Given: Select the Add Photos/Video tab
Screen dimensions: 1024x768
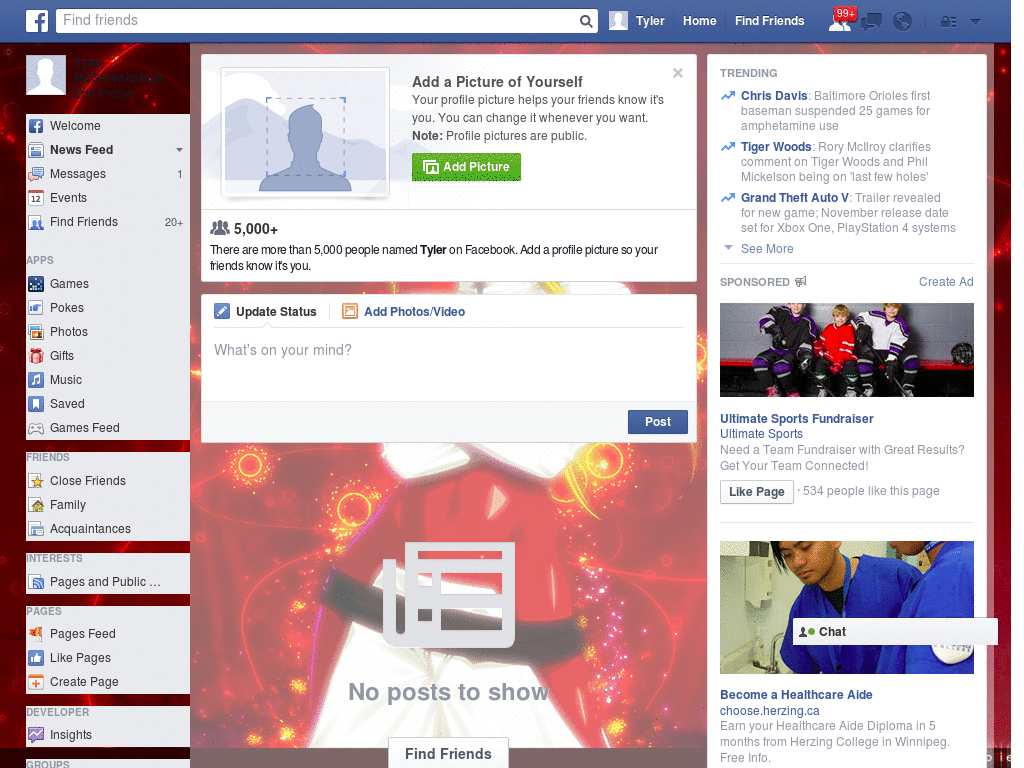Looking at the screenshot, I should [404, 312].
